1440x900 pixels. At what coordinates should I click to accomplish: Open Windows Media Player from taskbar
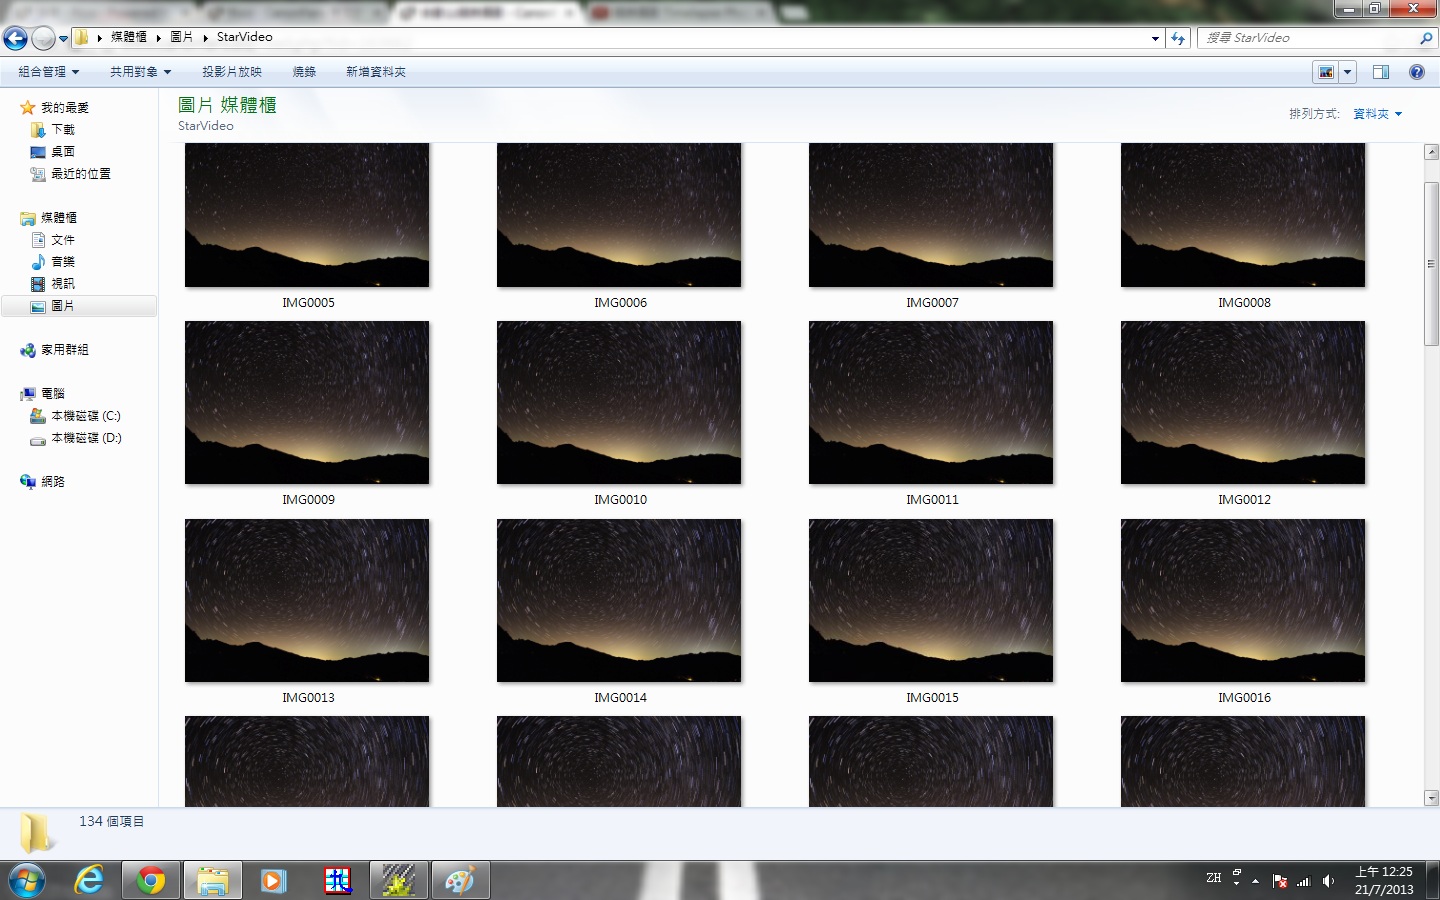point(274,880)
